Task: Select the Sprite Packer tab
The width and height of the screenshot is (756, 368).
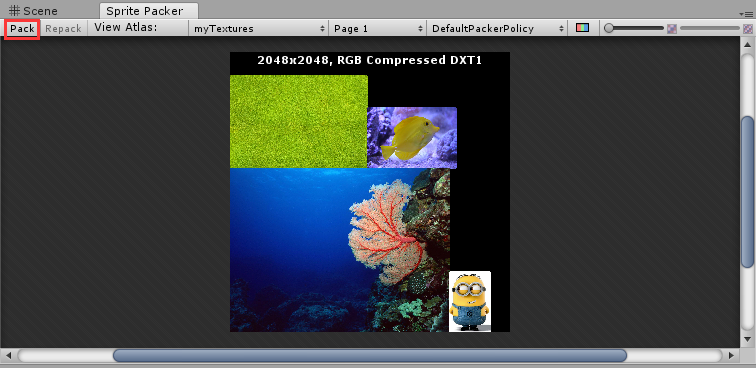Action: click(145, 11)
